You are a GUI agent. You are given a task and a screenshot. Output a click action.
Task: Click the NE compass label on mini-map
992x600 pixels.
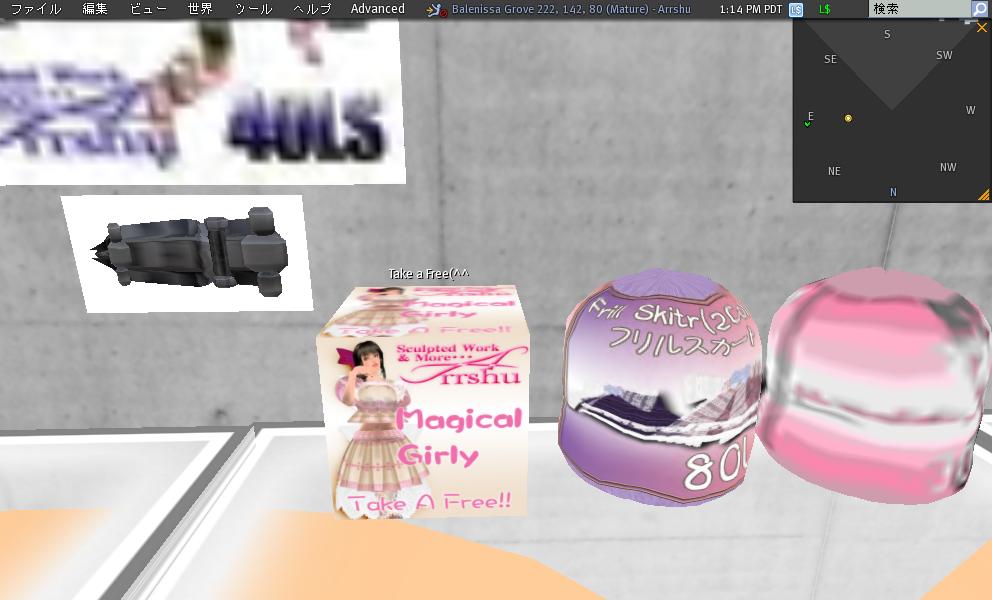point(834,172)
